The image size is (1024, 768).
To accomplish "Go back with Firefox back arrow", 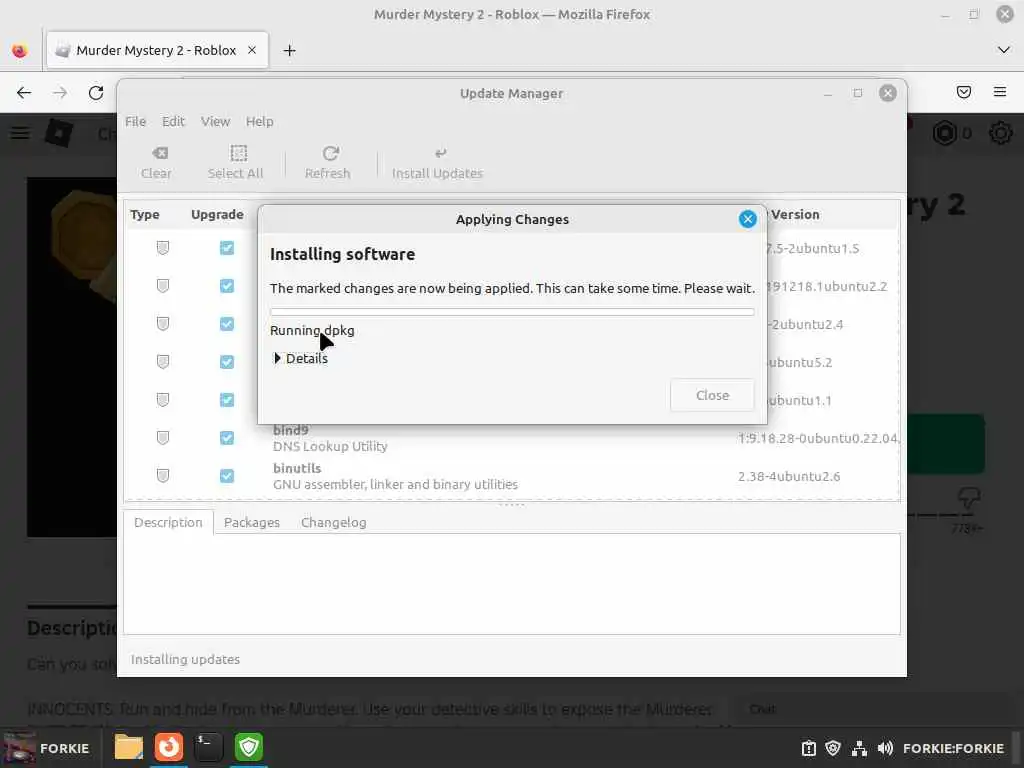I will point(24,93).
